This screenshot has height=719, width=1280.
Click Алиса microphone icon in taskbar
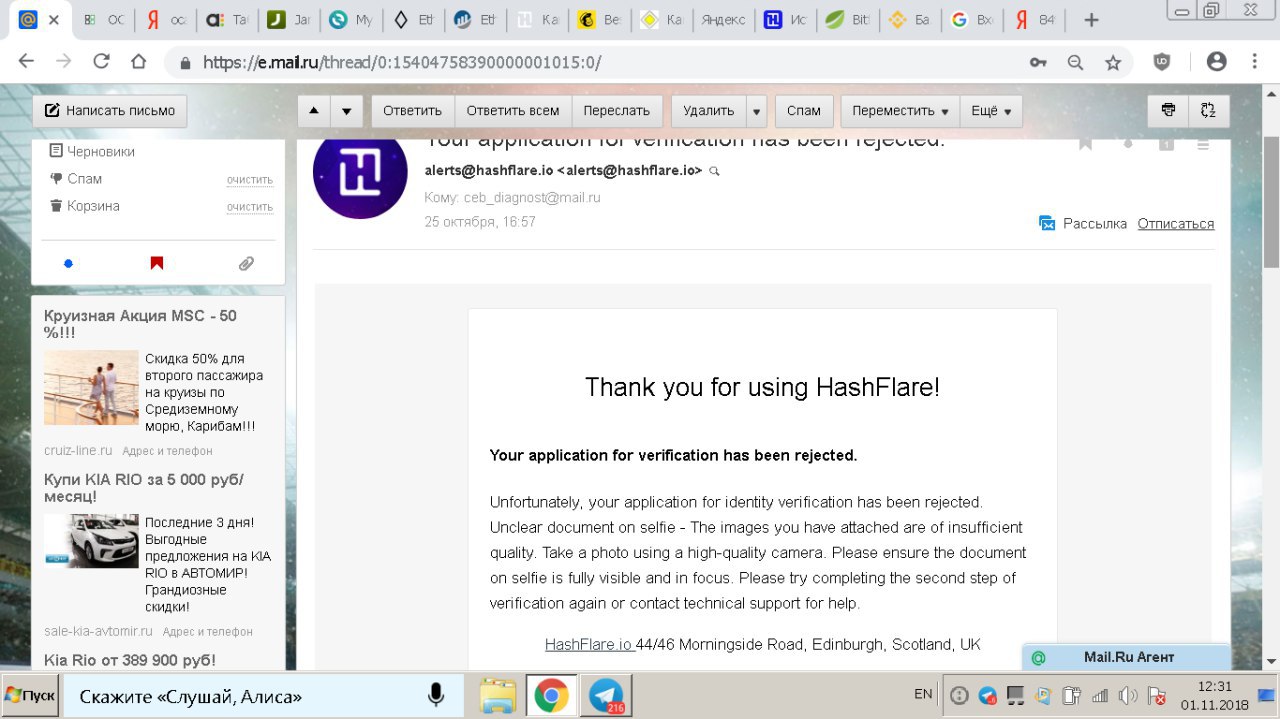436,696
